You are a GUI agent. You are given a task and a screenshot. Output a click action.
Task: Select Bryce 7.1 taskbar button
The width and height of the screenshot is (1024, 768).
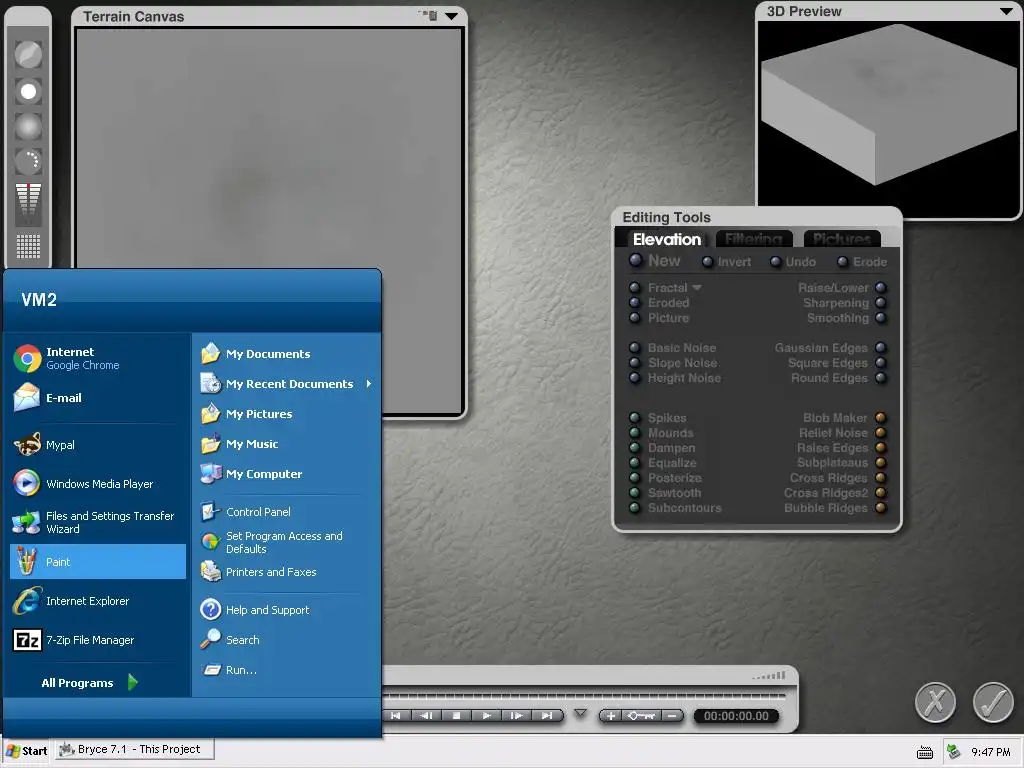pyautogui.click(x=135, y=749)
